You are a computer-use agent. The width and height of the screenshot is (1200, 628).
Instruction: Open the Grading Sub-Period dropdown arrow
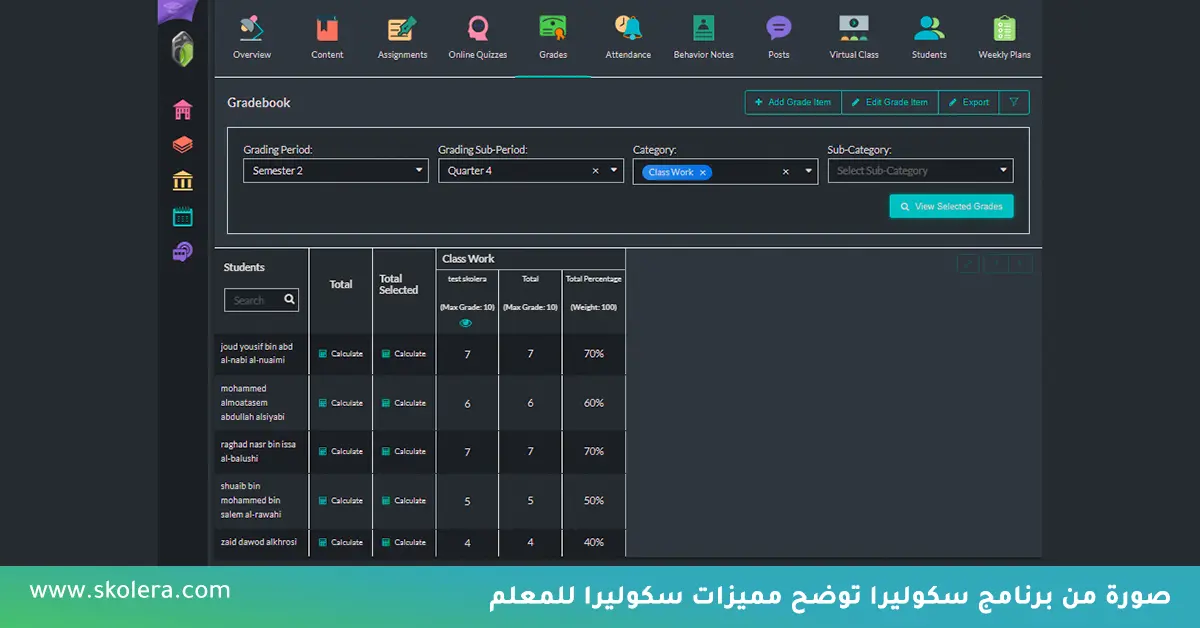coord(614,171)
